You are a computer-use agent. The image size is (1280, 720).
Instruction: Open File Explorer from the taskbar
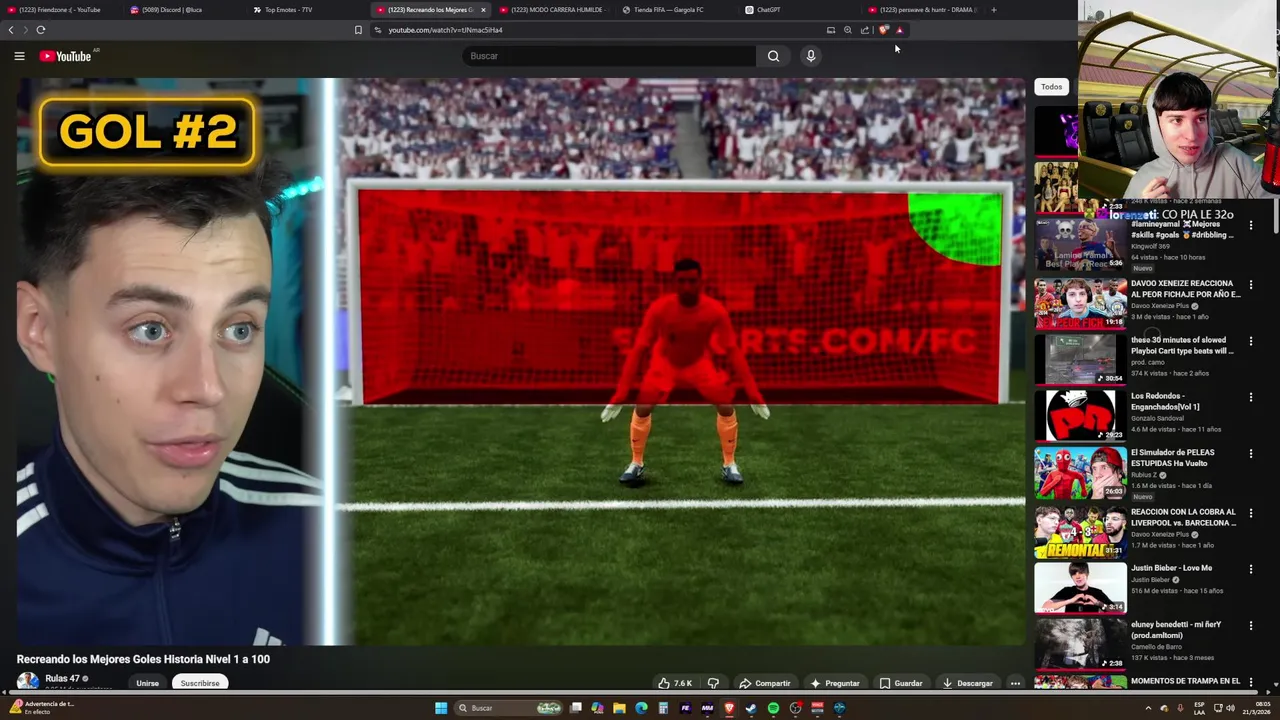[619, 708]
